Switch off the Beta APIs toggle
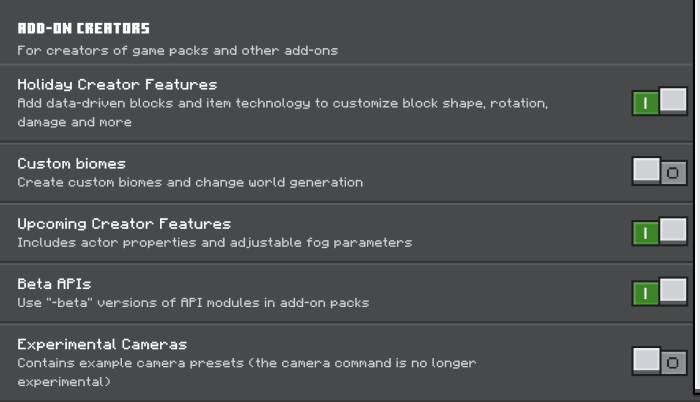This screenshot has height=402, width=700. point(659,292)
